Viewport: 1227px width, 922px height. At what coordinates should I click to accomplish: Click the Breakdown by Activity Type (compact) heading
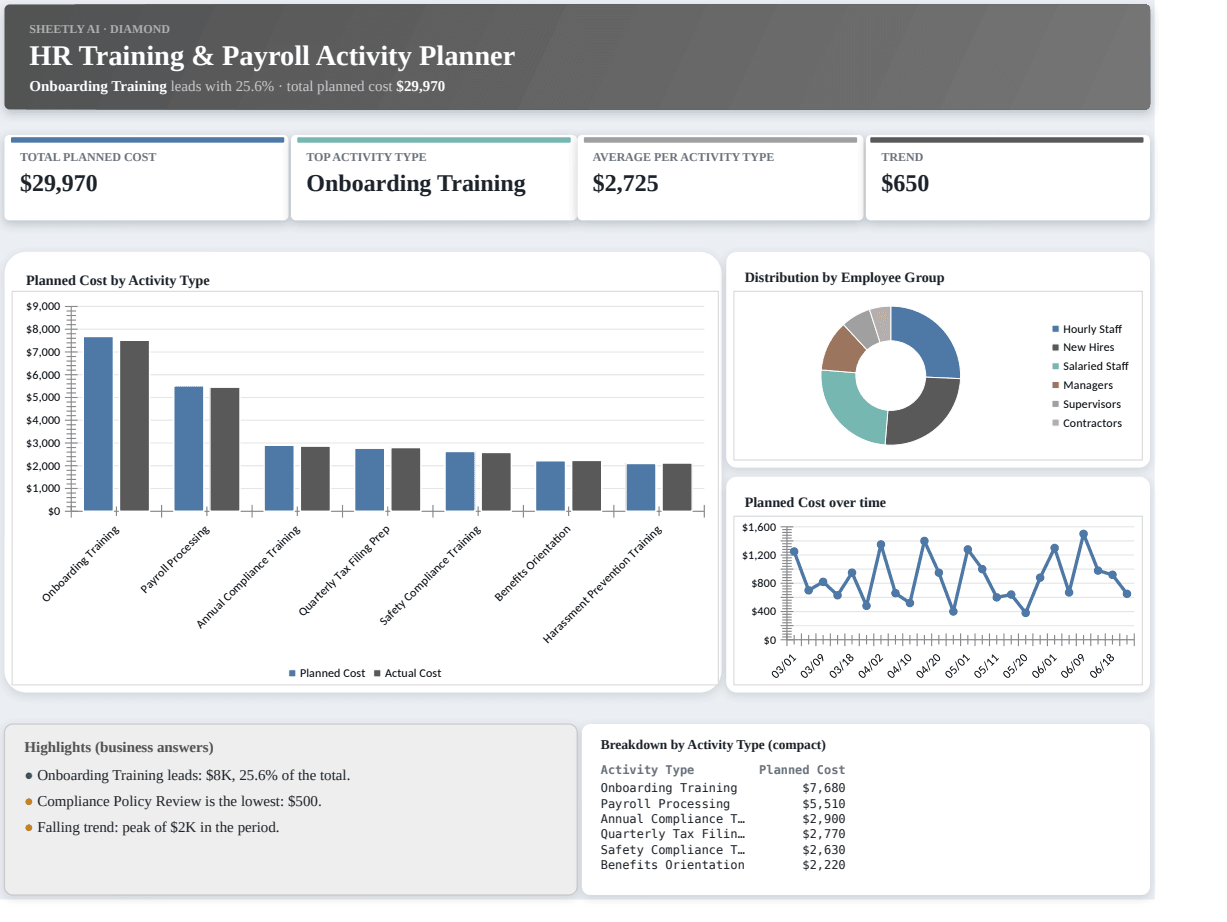tap(713, 745)
